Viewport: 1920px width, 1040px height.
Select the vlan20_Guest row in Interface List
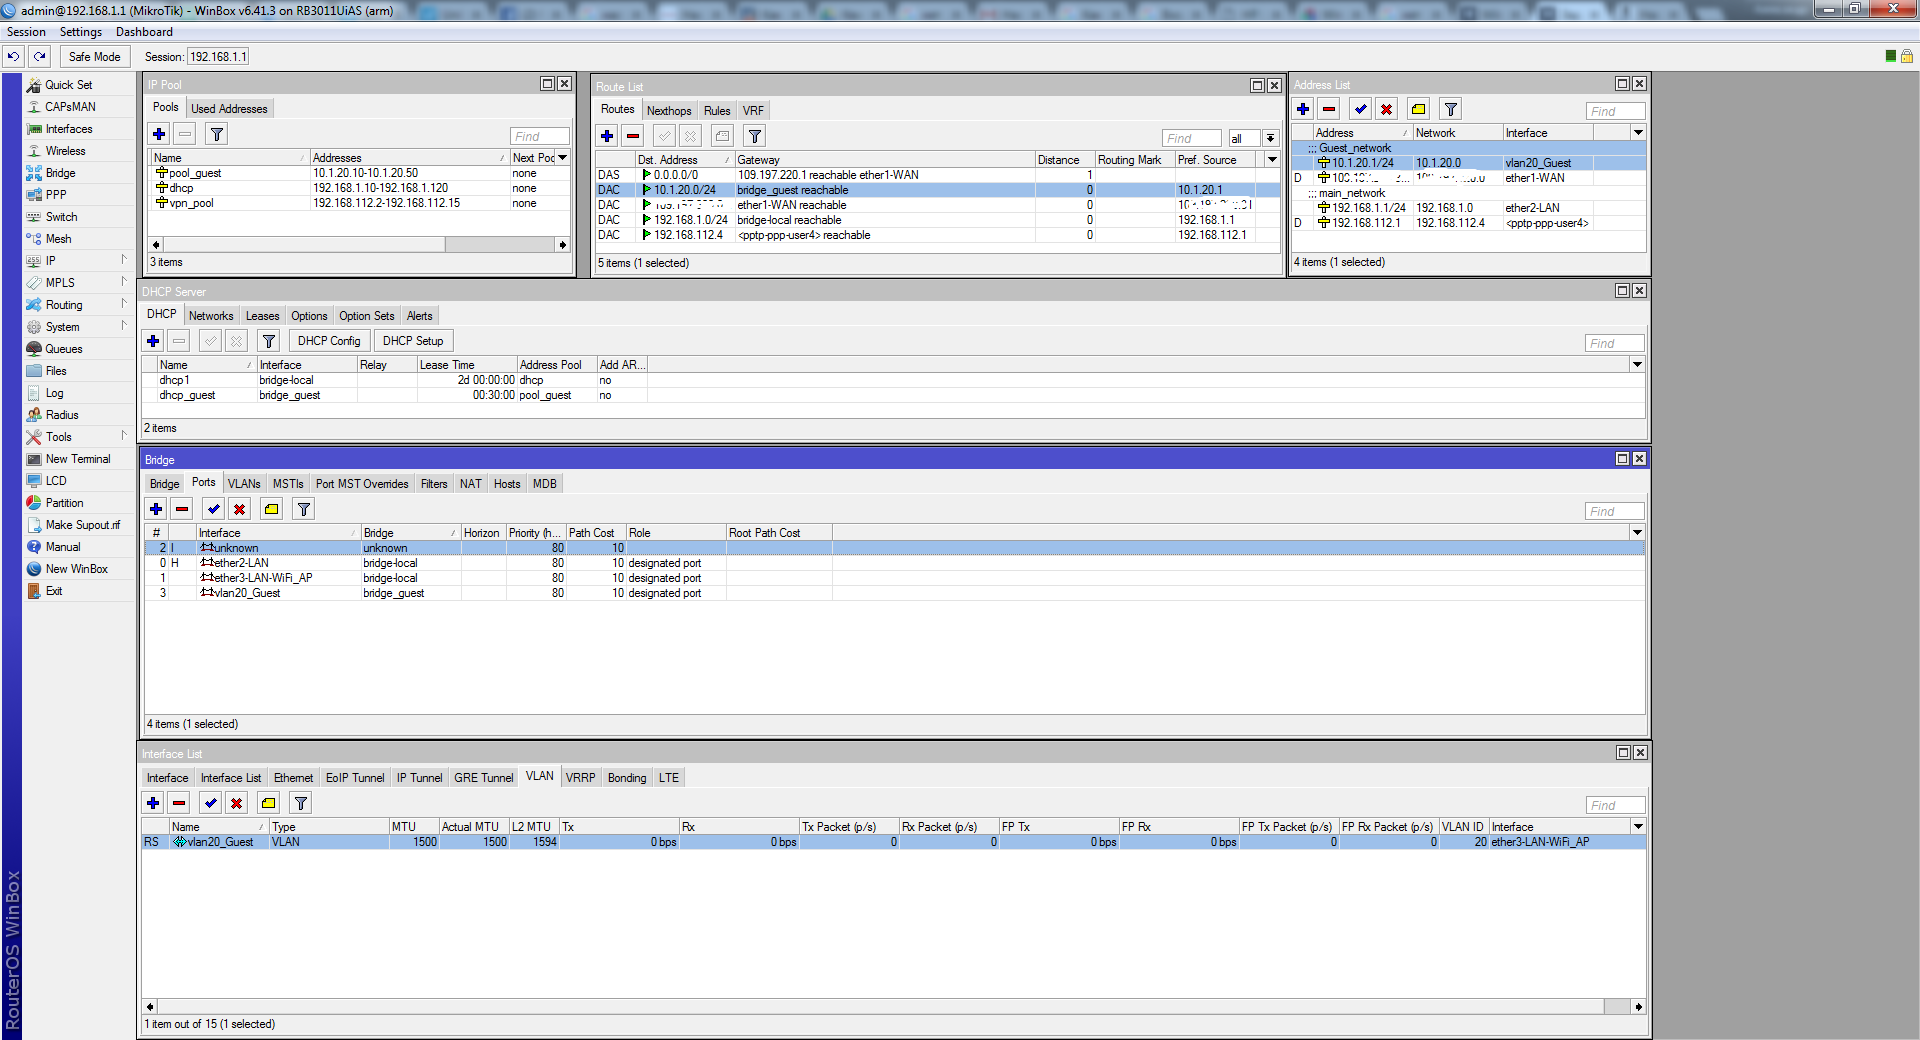(894, 842)
